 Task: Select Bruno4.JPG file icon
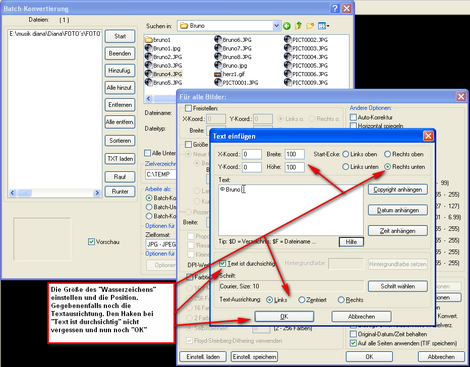[x=149, y=74]
